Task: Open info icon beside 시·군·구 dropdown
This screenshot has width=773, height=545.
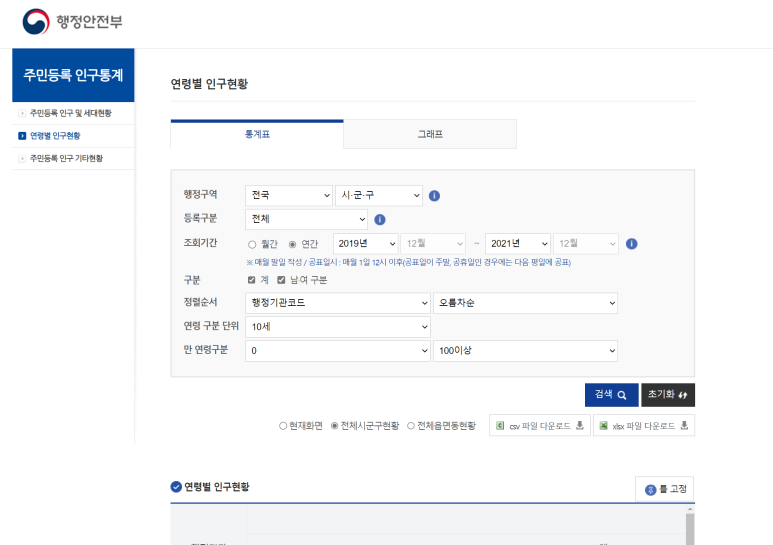Action: pyautogui.click(x=434, y=196)
